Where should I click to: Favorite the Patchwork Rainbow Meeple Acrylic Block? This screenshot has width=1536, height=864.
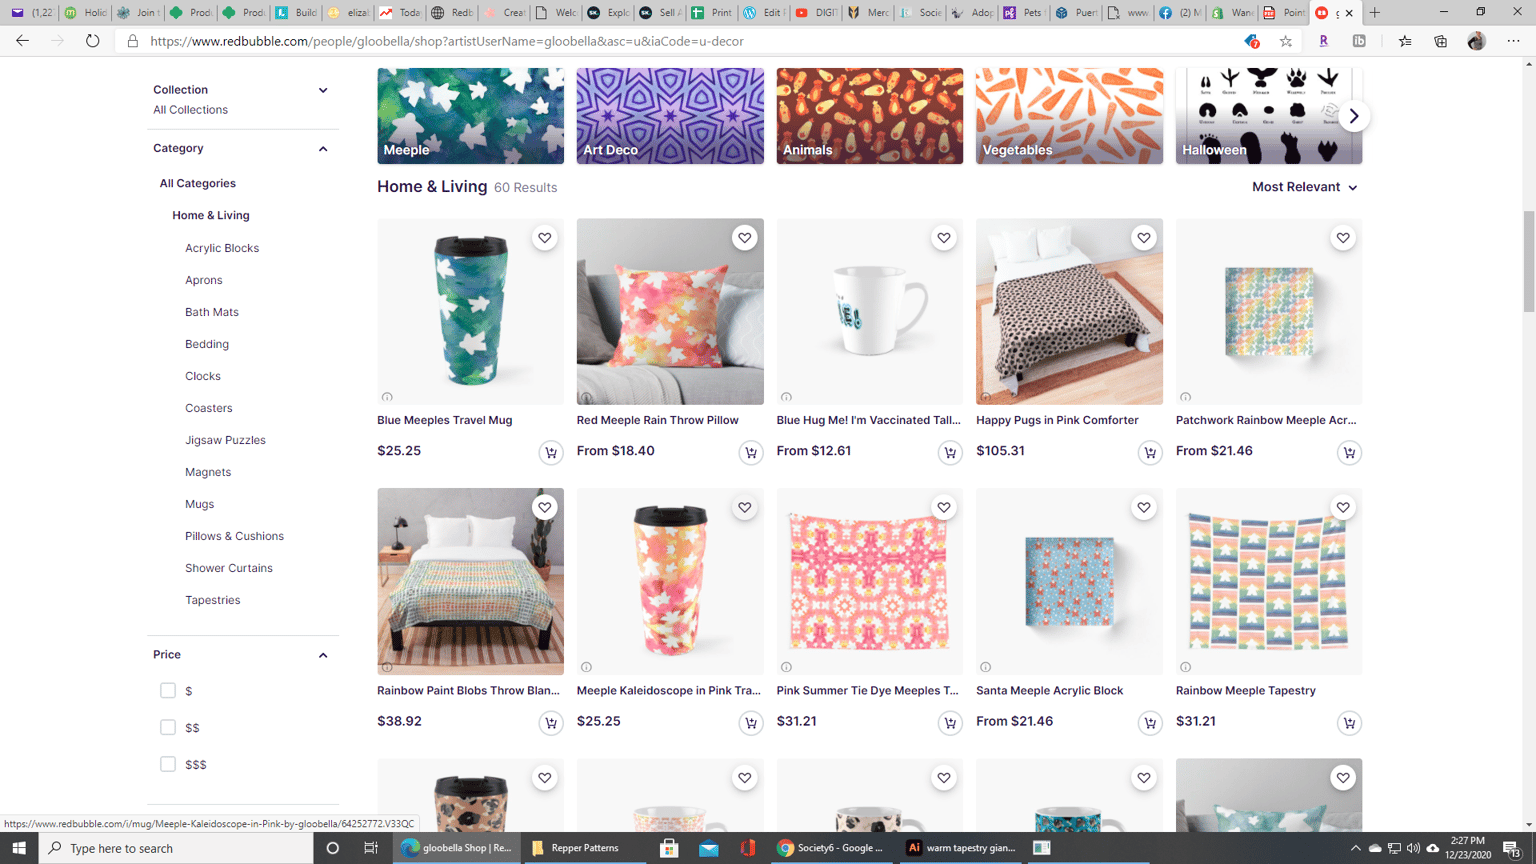1343,238
